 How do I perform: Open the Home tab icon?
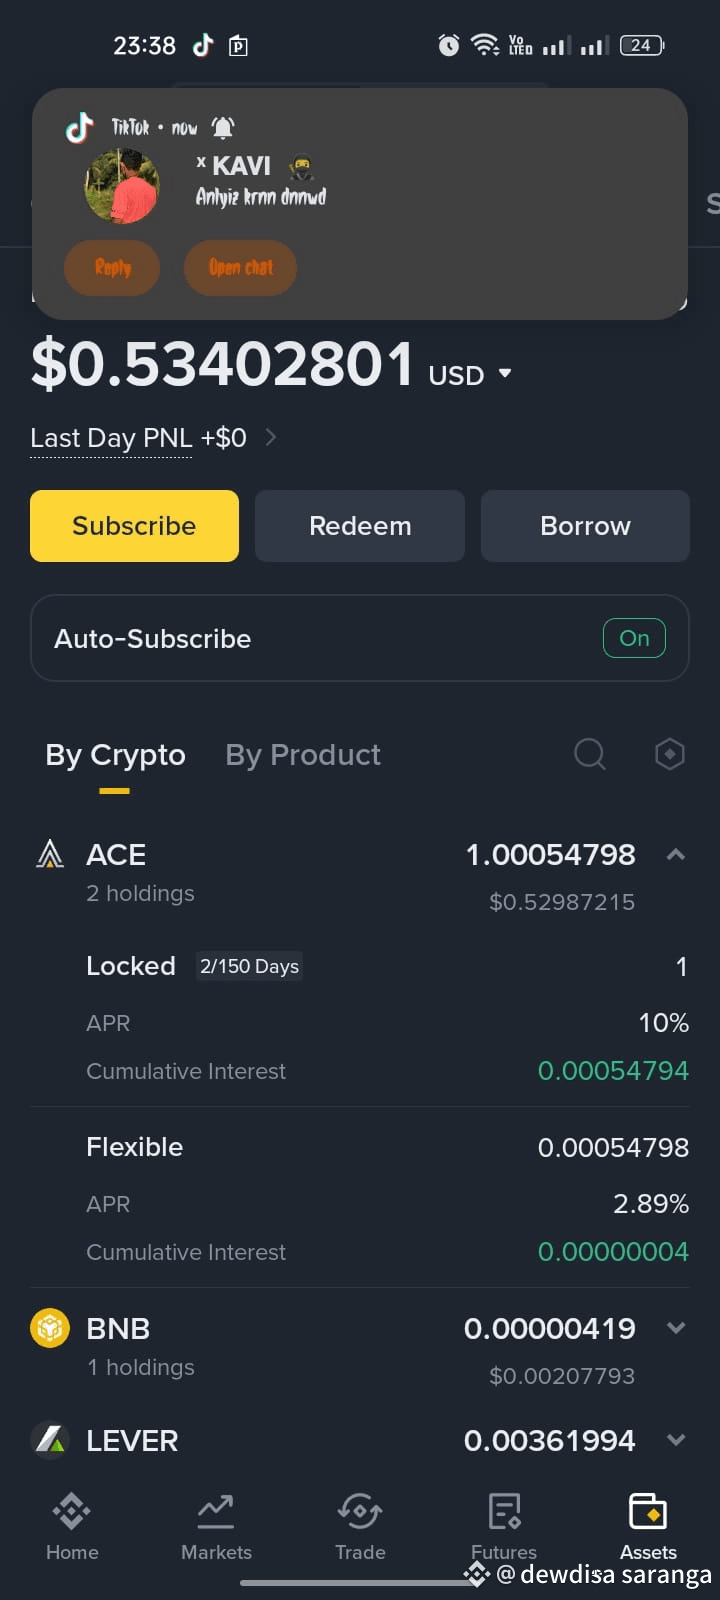coord(72,1511)
